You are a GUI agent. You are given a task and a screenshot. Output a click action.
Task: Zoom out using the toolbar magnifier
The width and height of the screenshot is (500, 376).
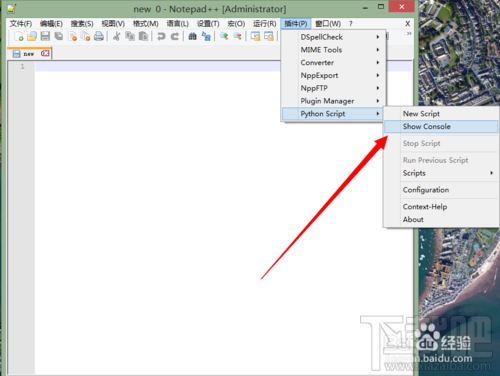pos(237,36)
